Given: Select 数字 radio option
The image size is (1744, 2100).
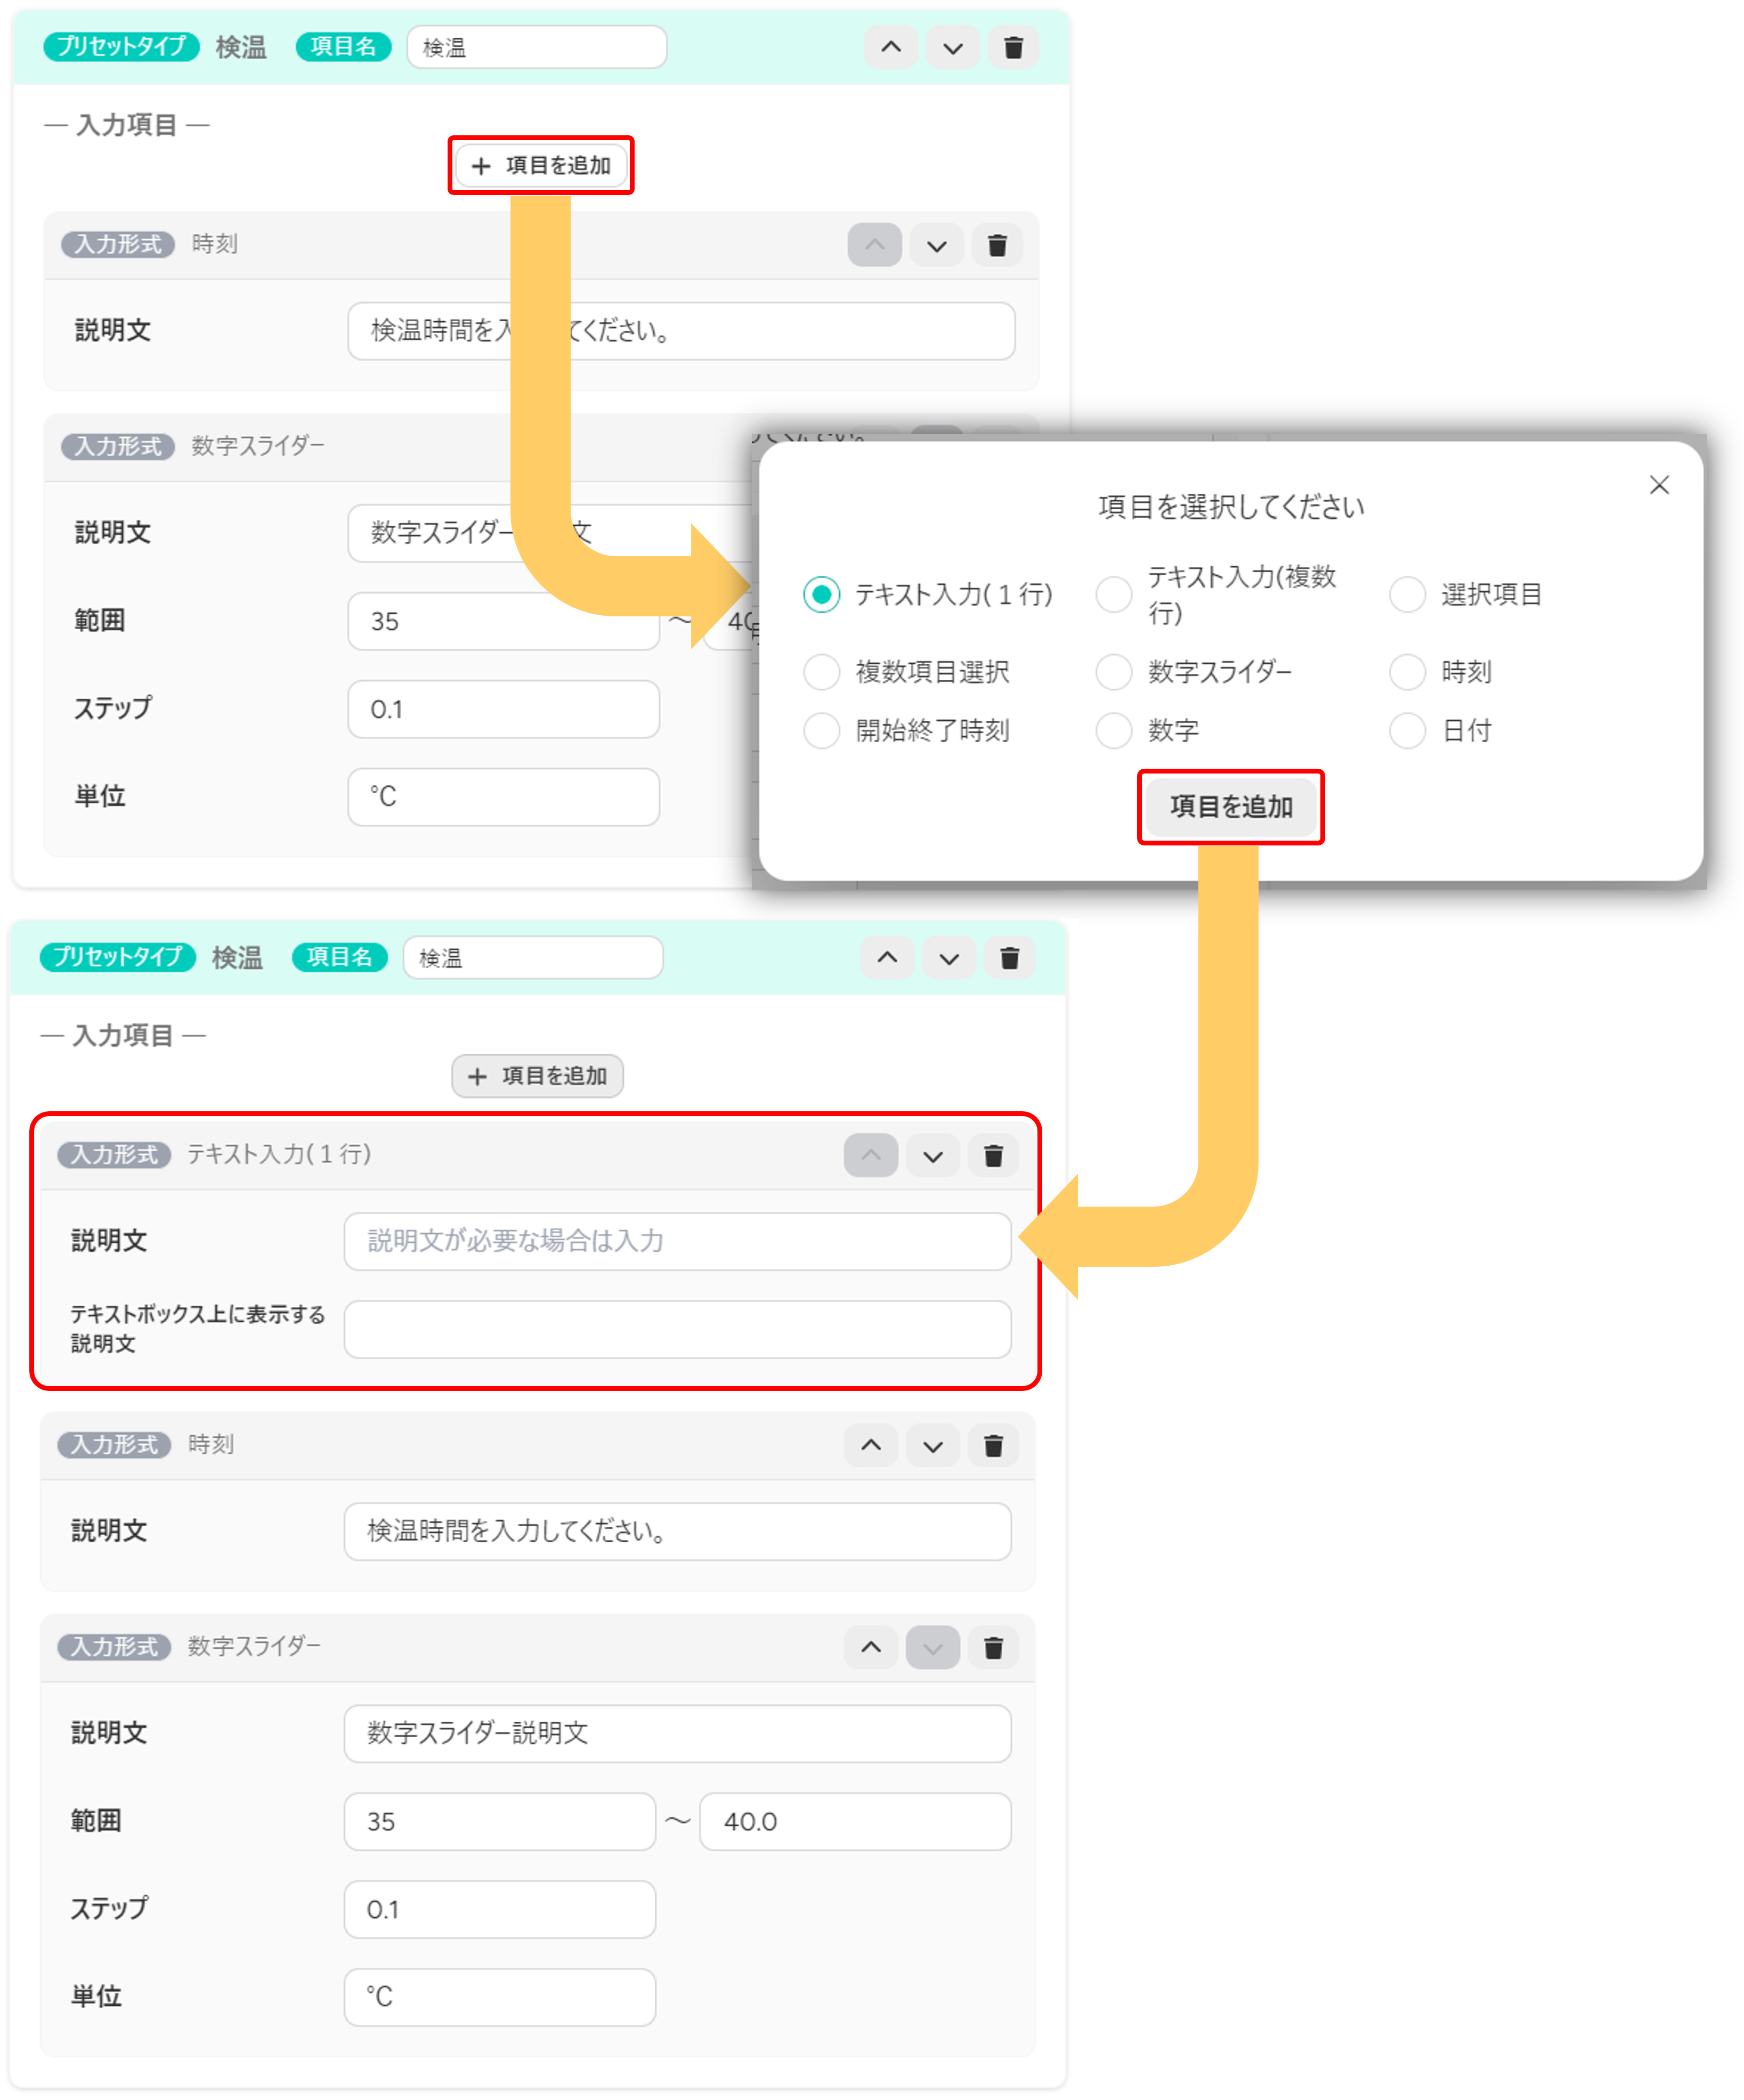Looking at the screenshot, I should pyautogui.click(x=1113, y=731).
